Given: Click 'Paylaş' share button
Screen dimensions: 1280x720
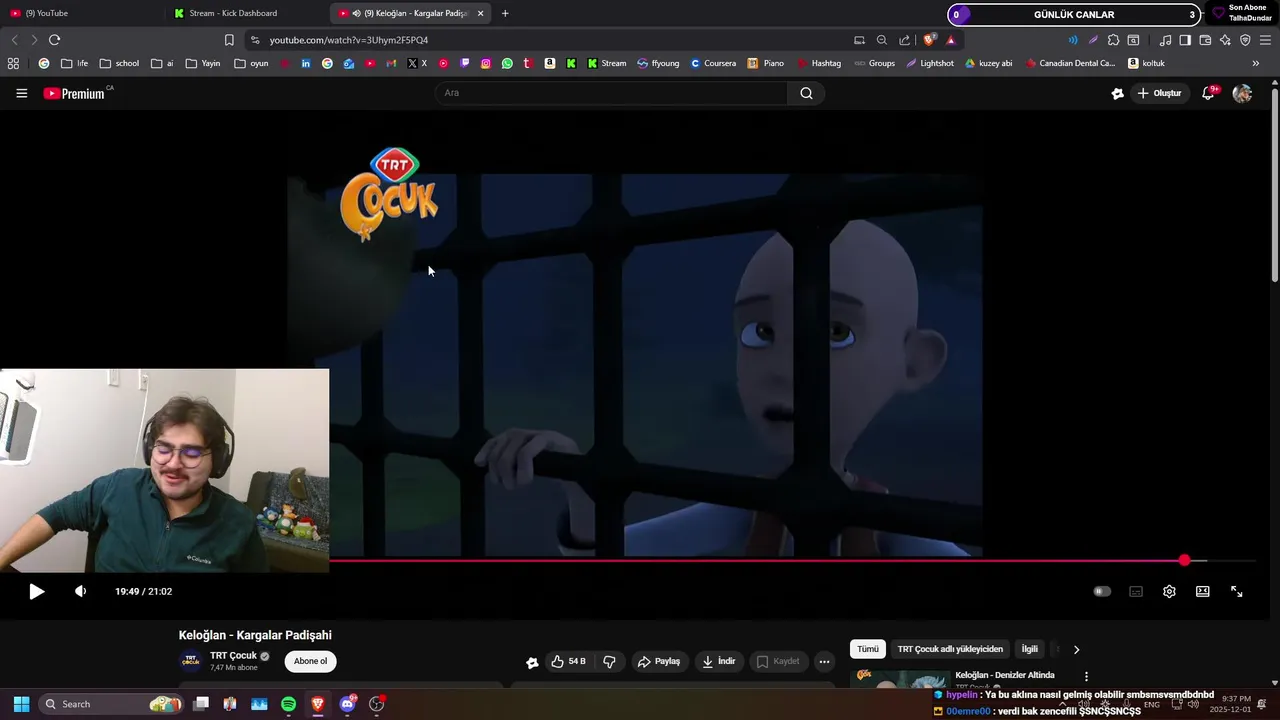Looking at the screenshot, I should point(659,661).
